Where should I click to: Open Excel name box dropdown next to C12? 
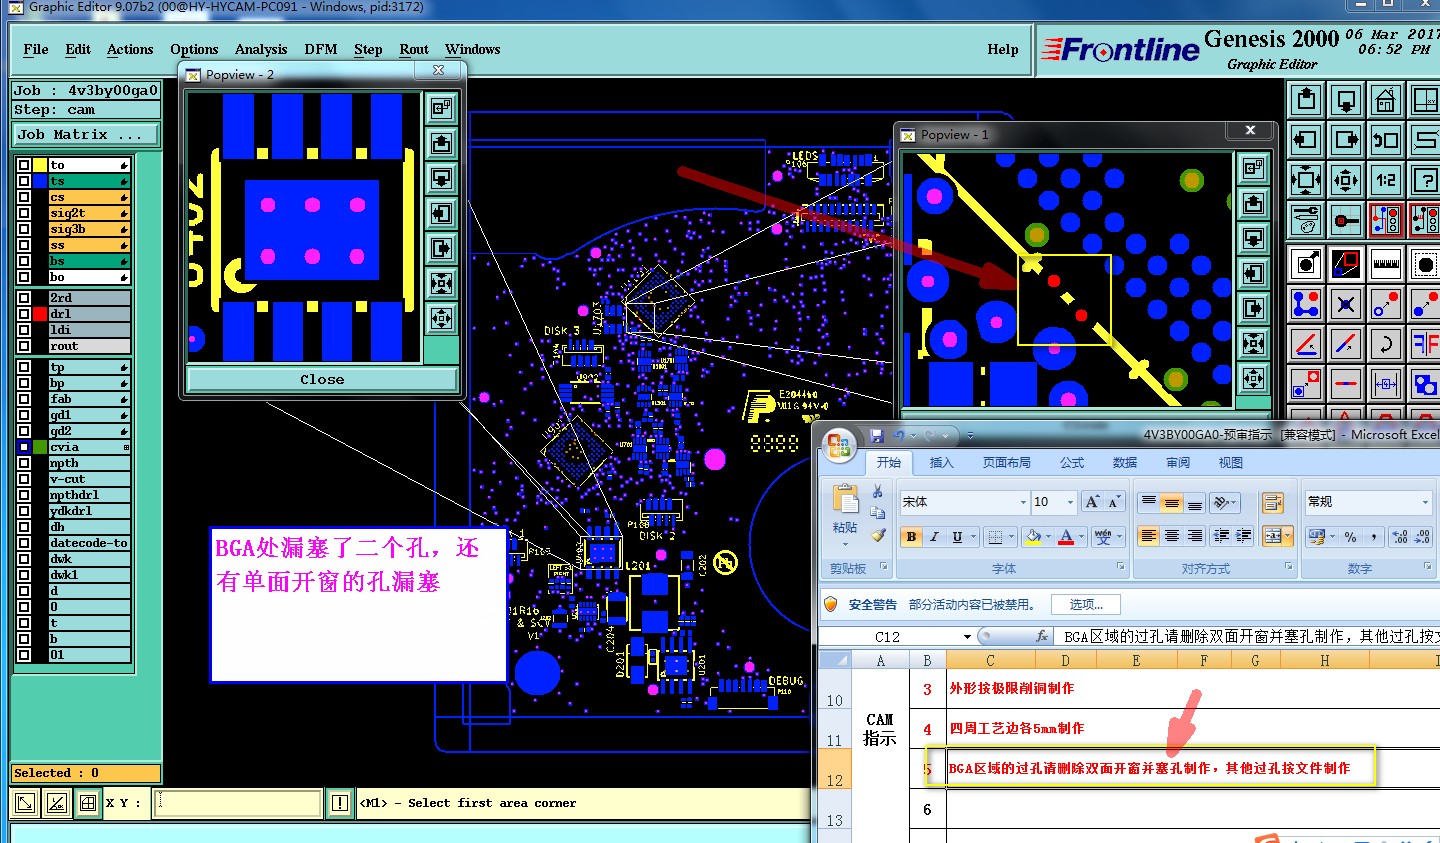coord(967,636)
